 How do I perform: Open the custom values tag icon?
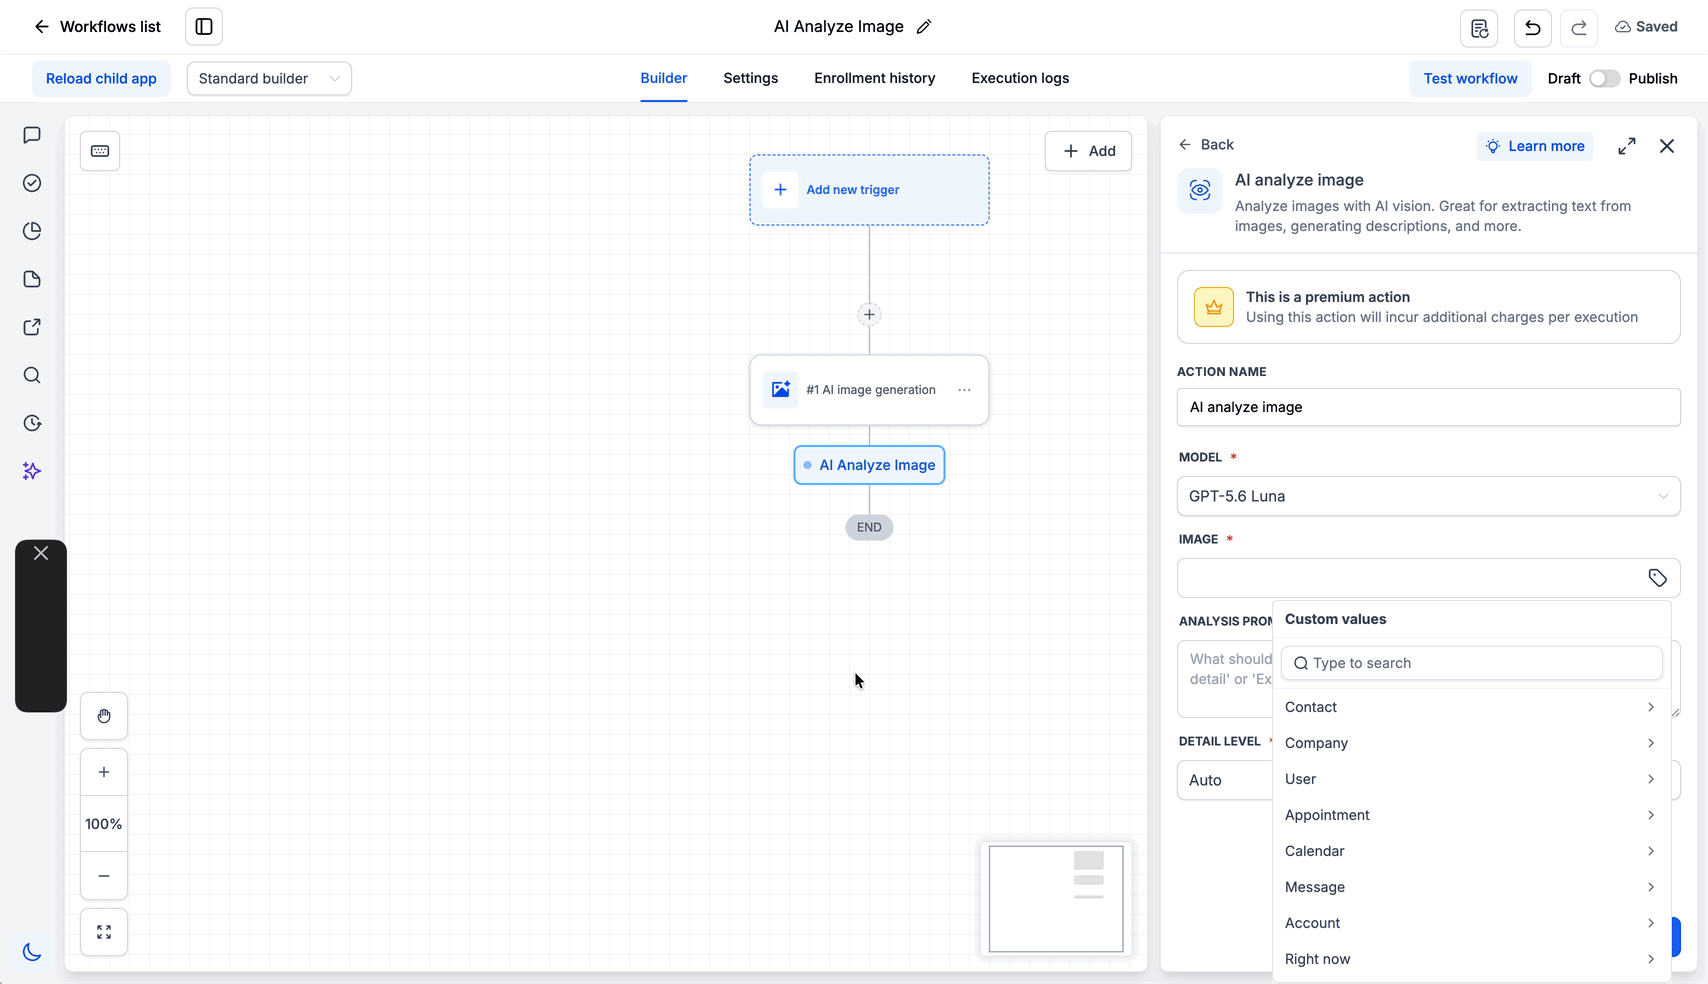[x=1657, y=578]
